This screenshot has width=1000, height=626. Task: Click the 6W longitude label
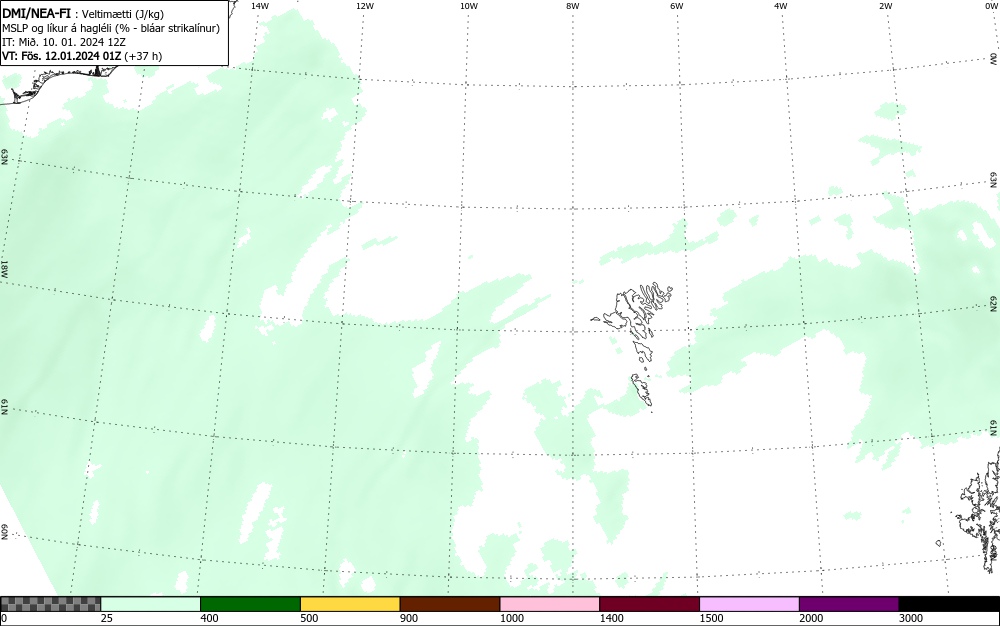[x=677, y=6]
